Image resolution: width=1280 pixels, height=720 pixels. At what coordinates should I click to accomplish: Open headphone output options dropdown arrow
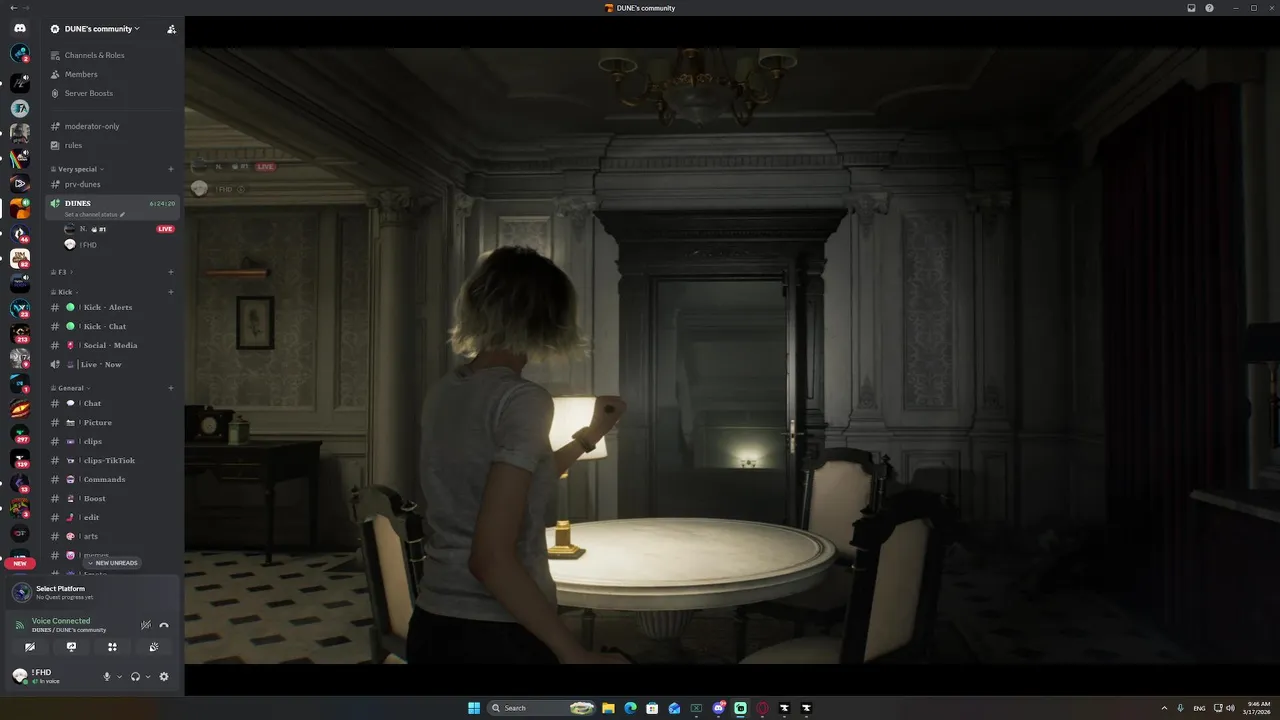point(148,677)
